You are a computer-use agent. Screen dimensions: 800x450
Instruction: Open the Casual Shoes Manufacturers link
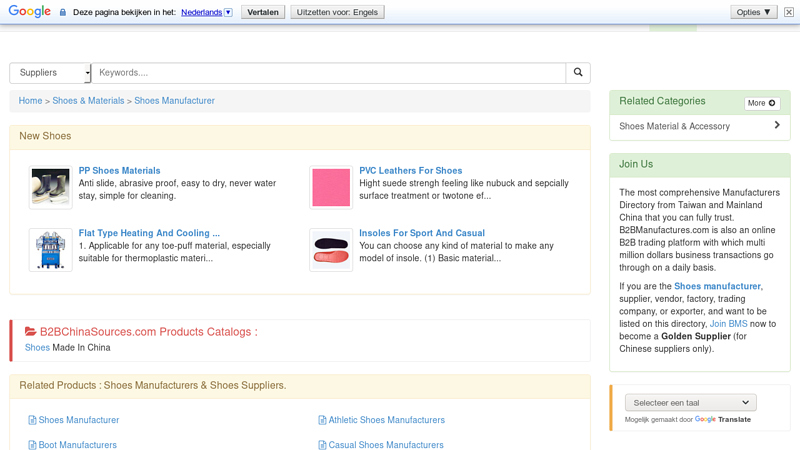tap(386, 445)
